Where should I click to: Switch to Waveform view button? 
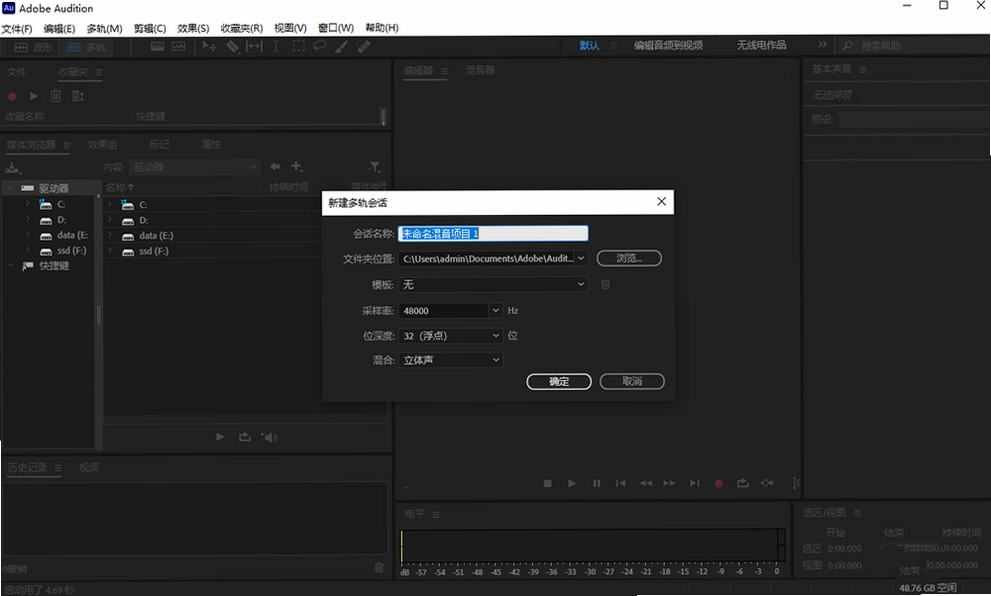33,47
